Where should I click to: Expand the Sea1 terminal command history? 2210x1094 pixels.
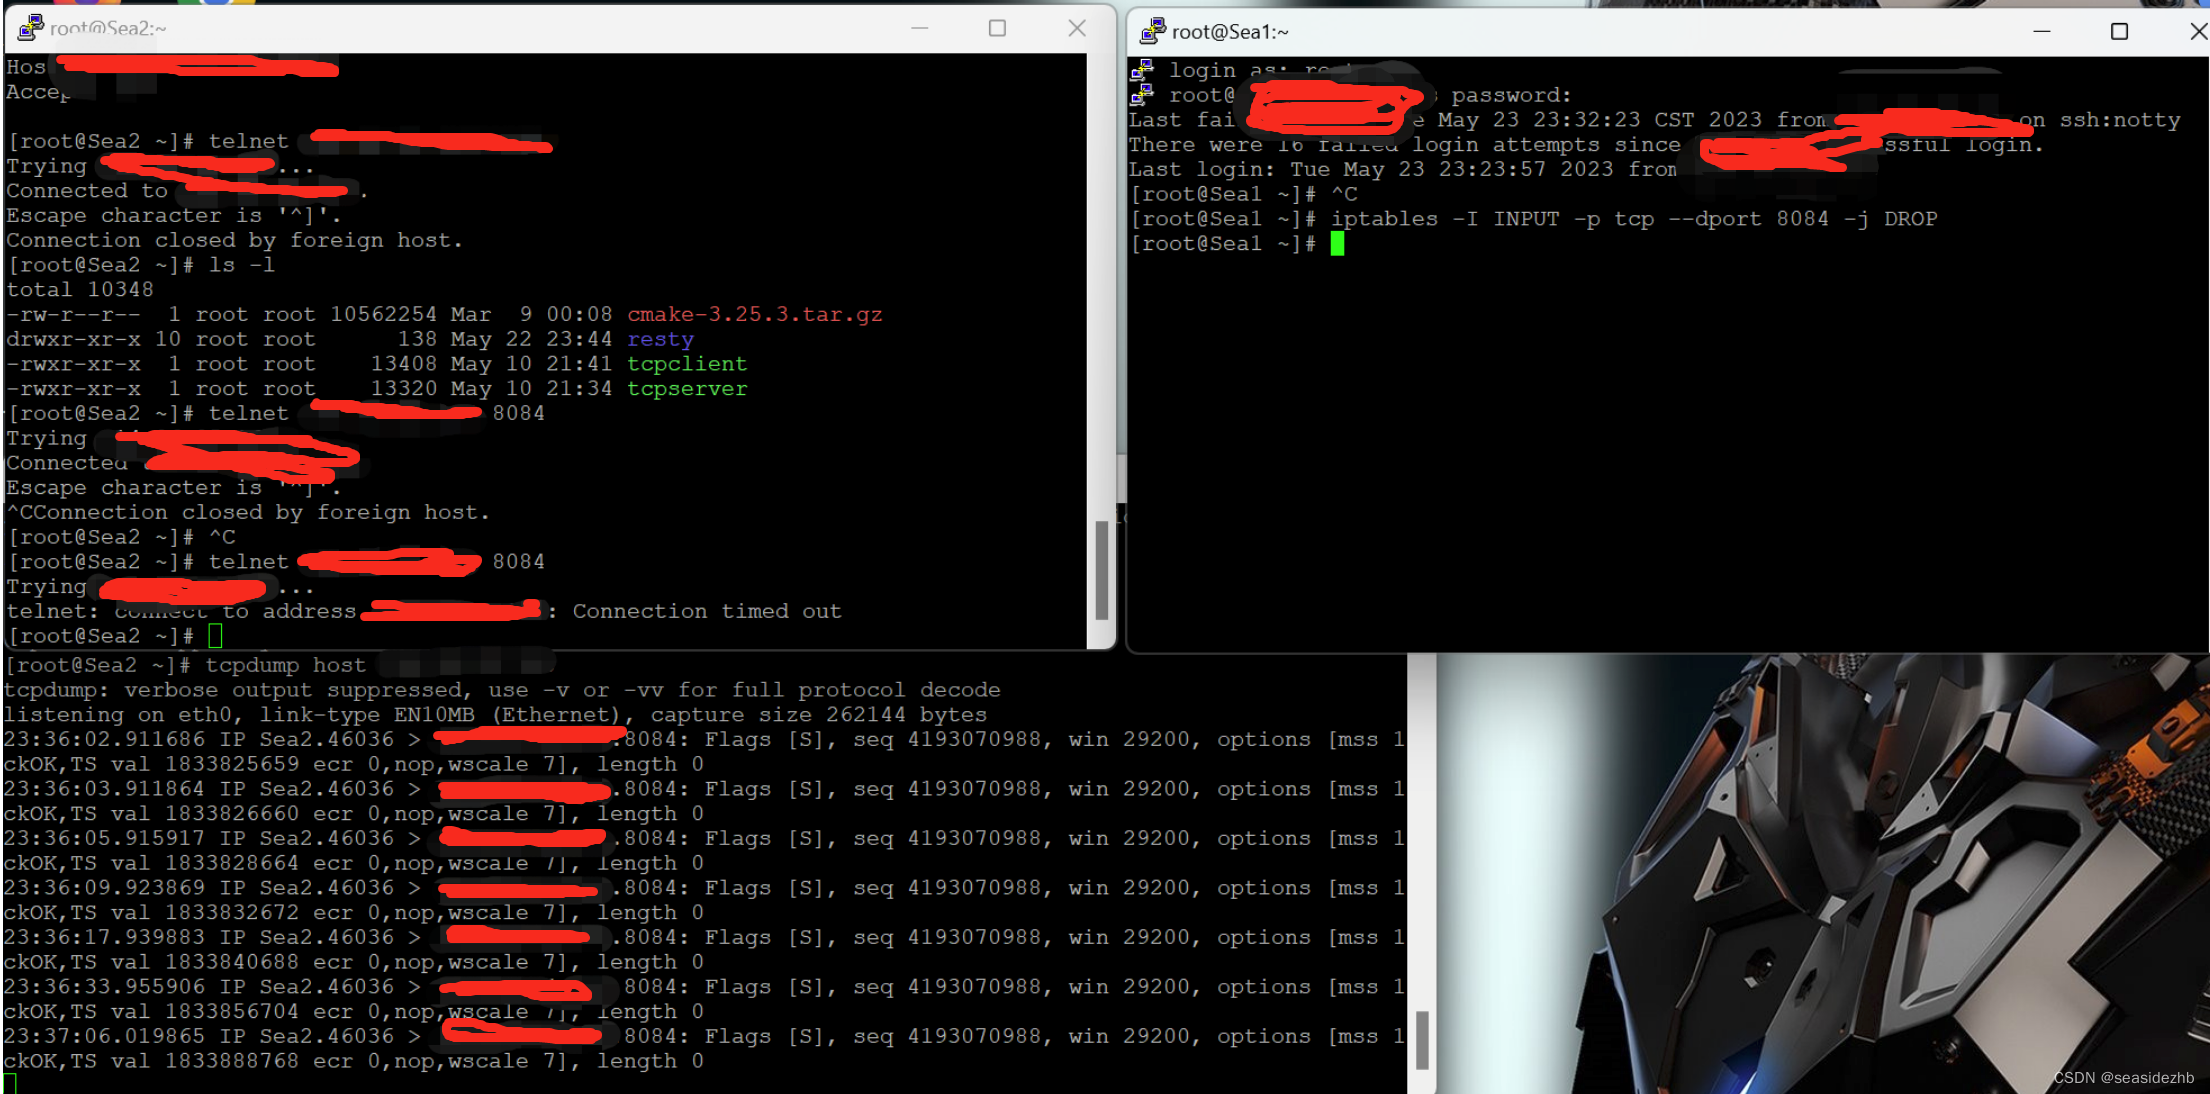click(x=2117, y=31)
